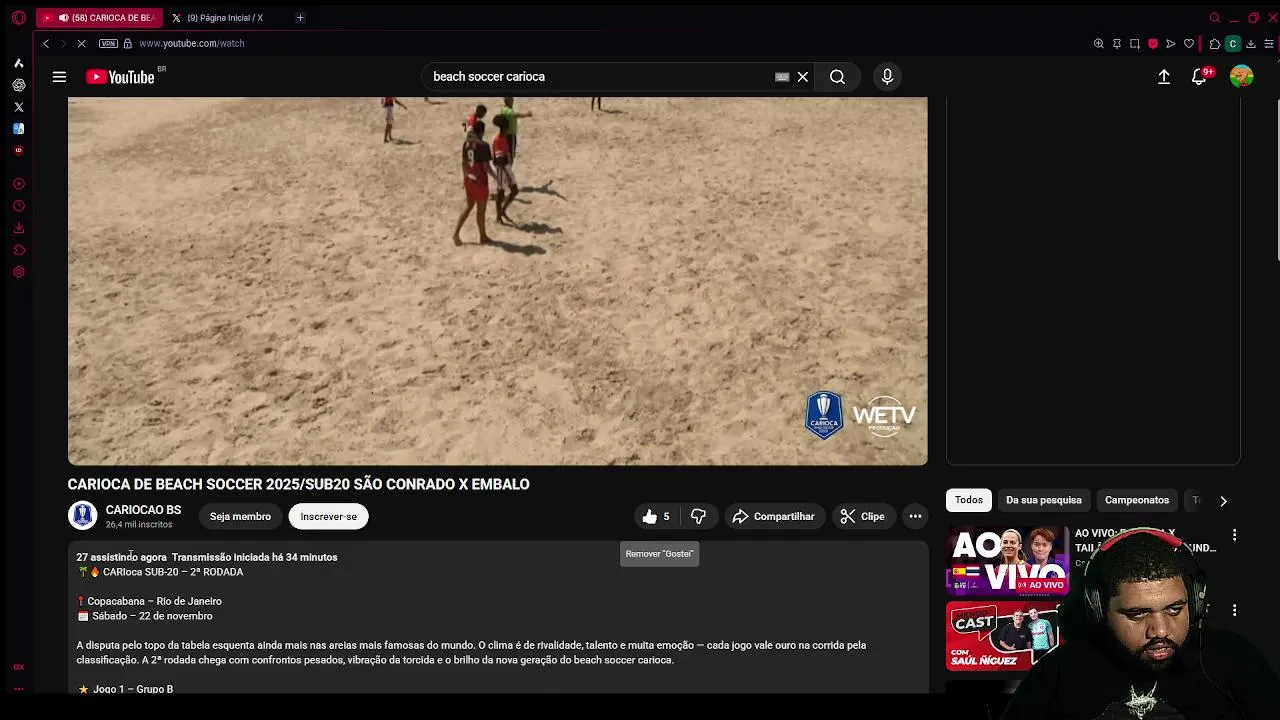Open the translator icon in the sidebar
The height and width of the screenshot is (720, 1280).
coord(18,129)
